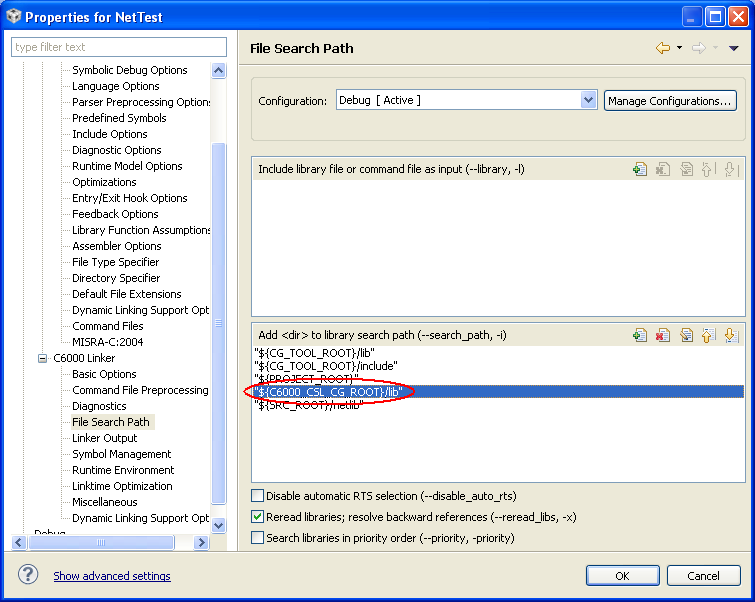Delete the selected search path entry
This screenshot has height=602, width=755.
663,335
